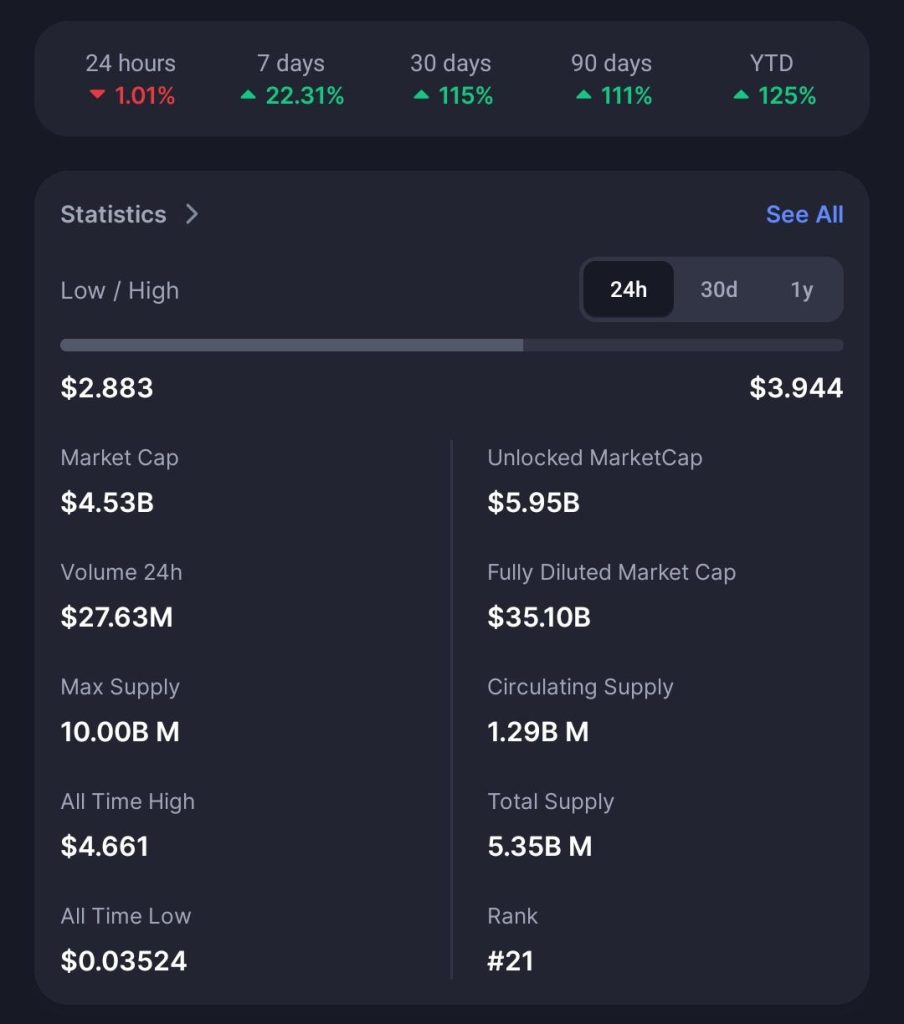Viewport: 904px width, 1024px height.
Task: Click the All Time High value $4.661
Action: (x=104, y=846)
